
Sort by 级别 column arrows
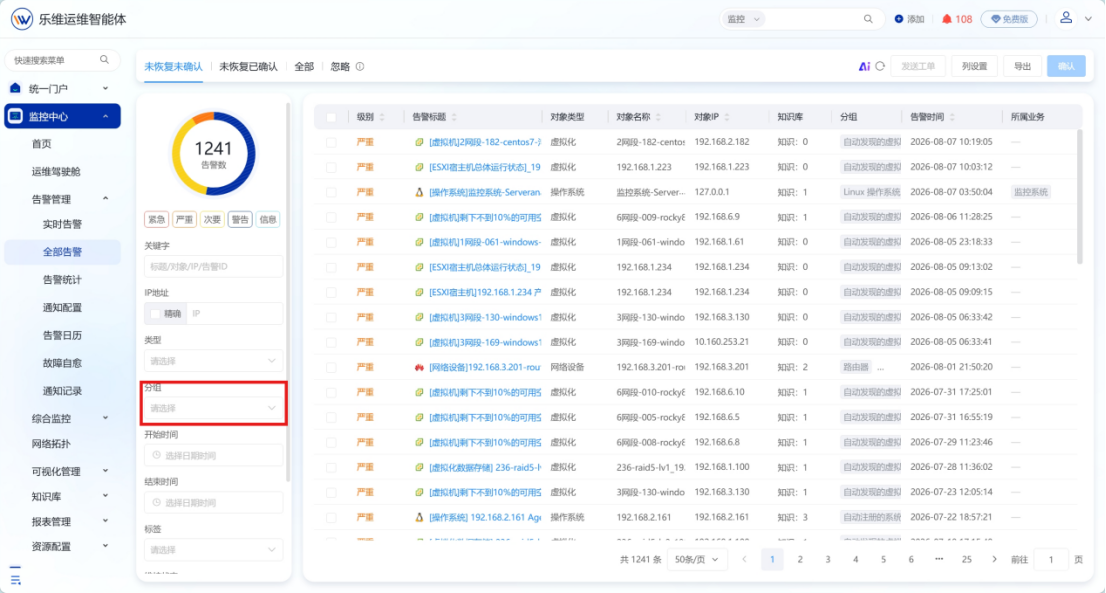[x=382, y=117]
